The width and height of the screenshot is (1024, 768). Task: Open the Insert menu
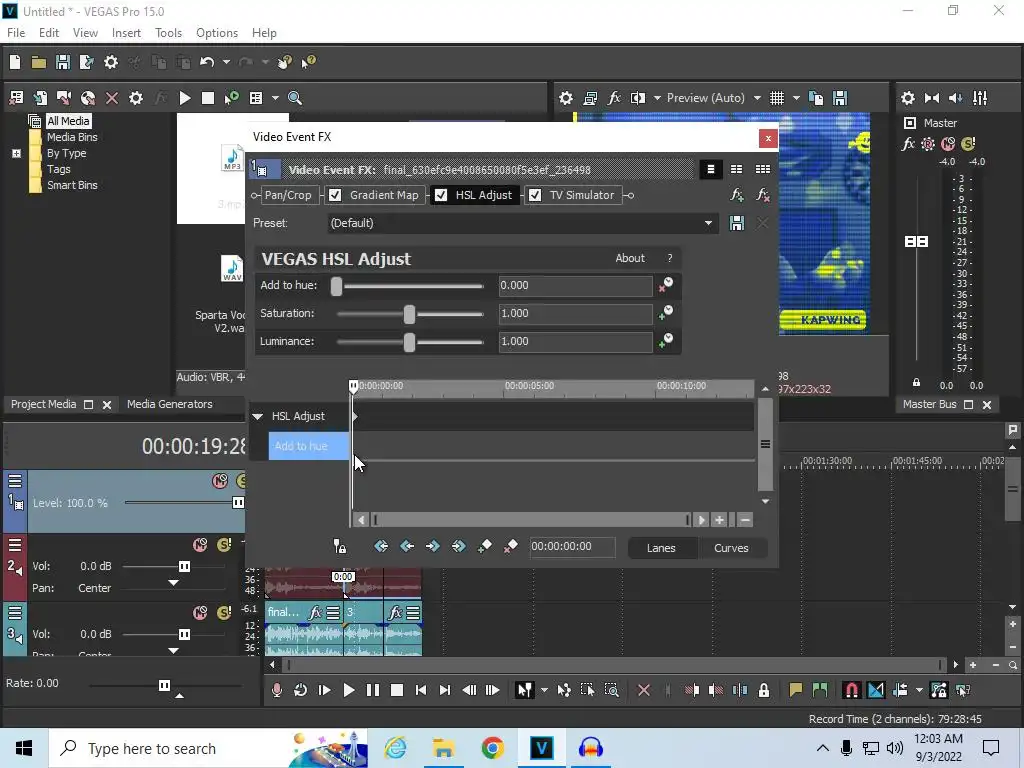tap(126, 33)
